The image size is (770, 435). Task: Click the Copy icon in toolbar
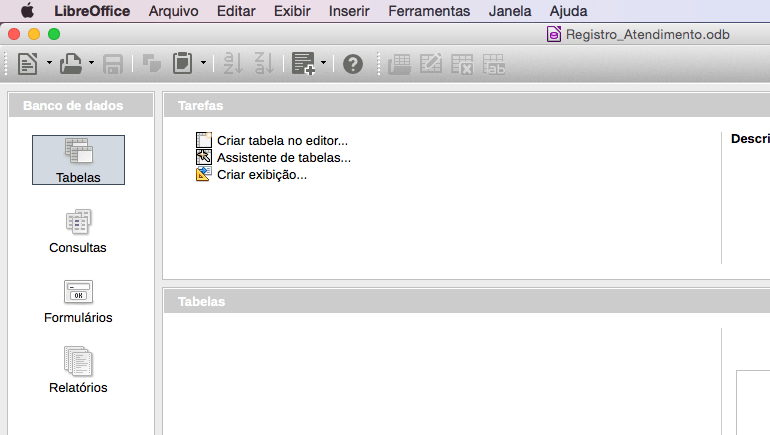151,64
